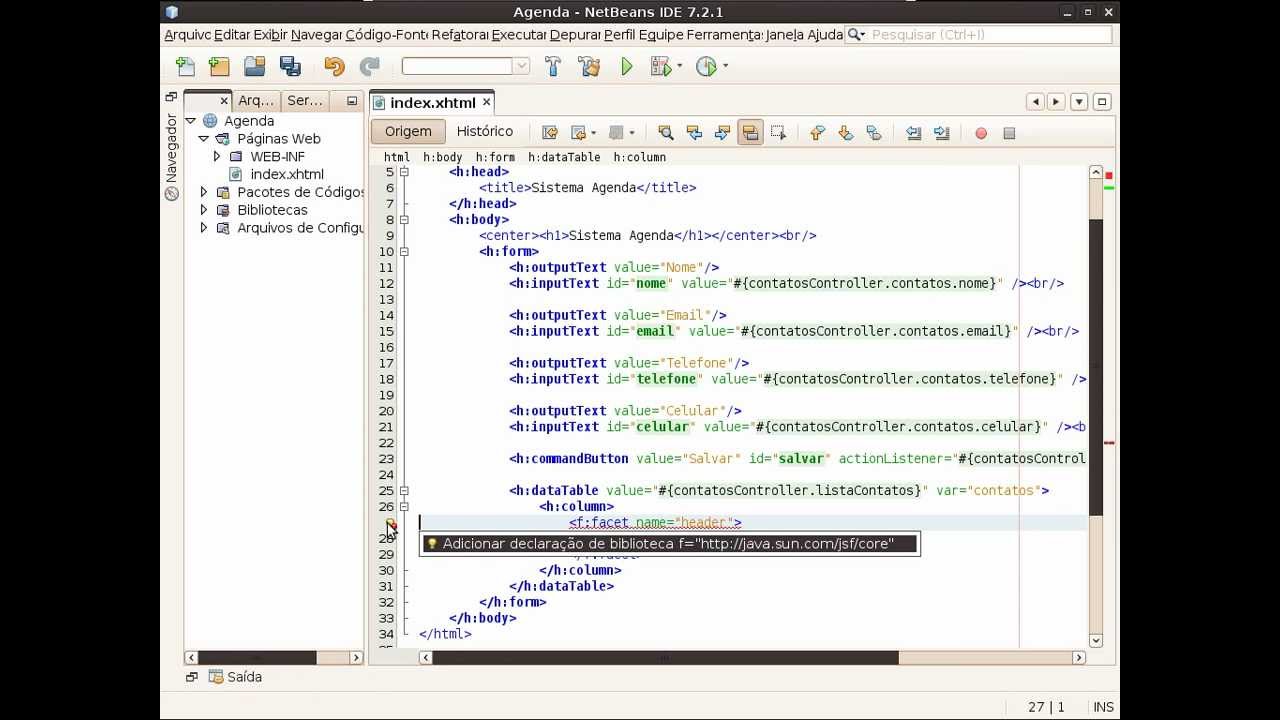The width and height of the screenshot is (1280, 720).
Task: Find the previous occurrence in editor
Action: [x=694, y=132]
